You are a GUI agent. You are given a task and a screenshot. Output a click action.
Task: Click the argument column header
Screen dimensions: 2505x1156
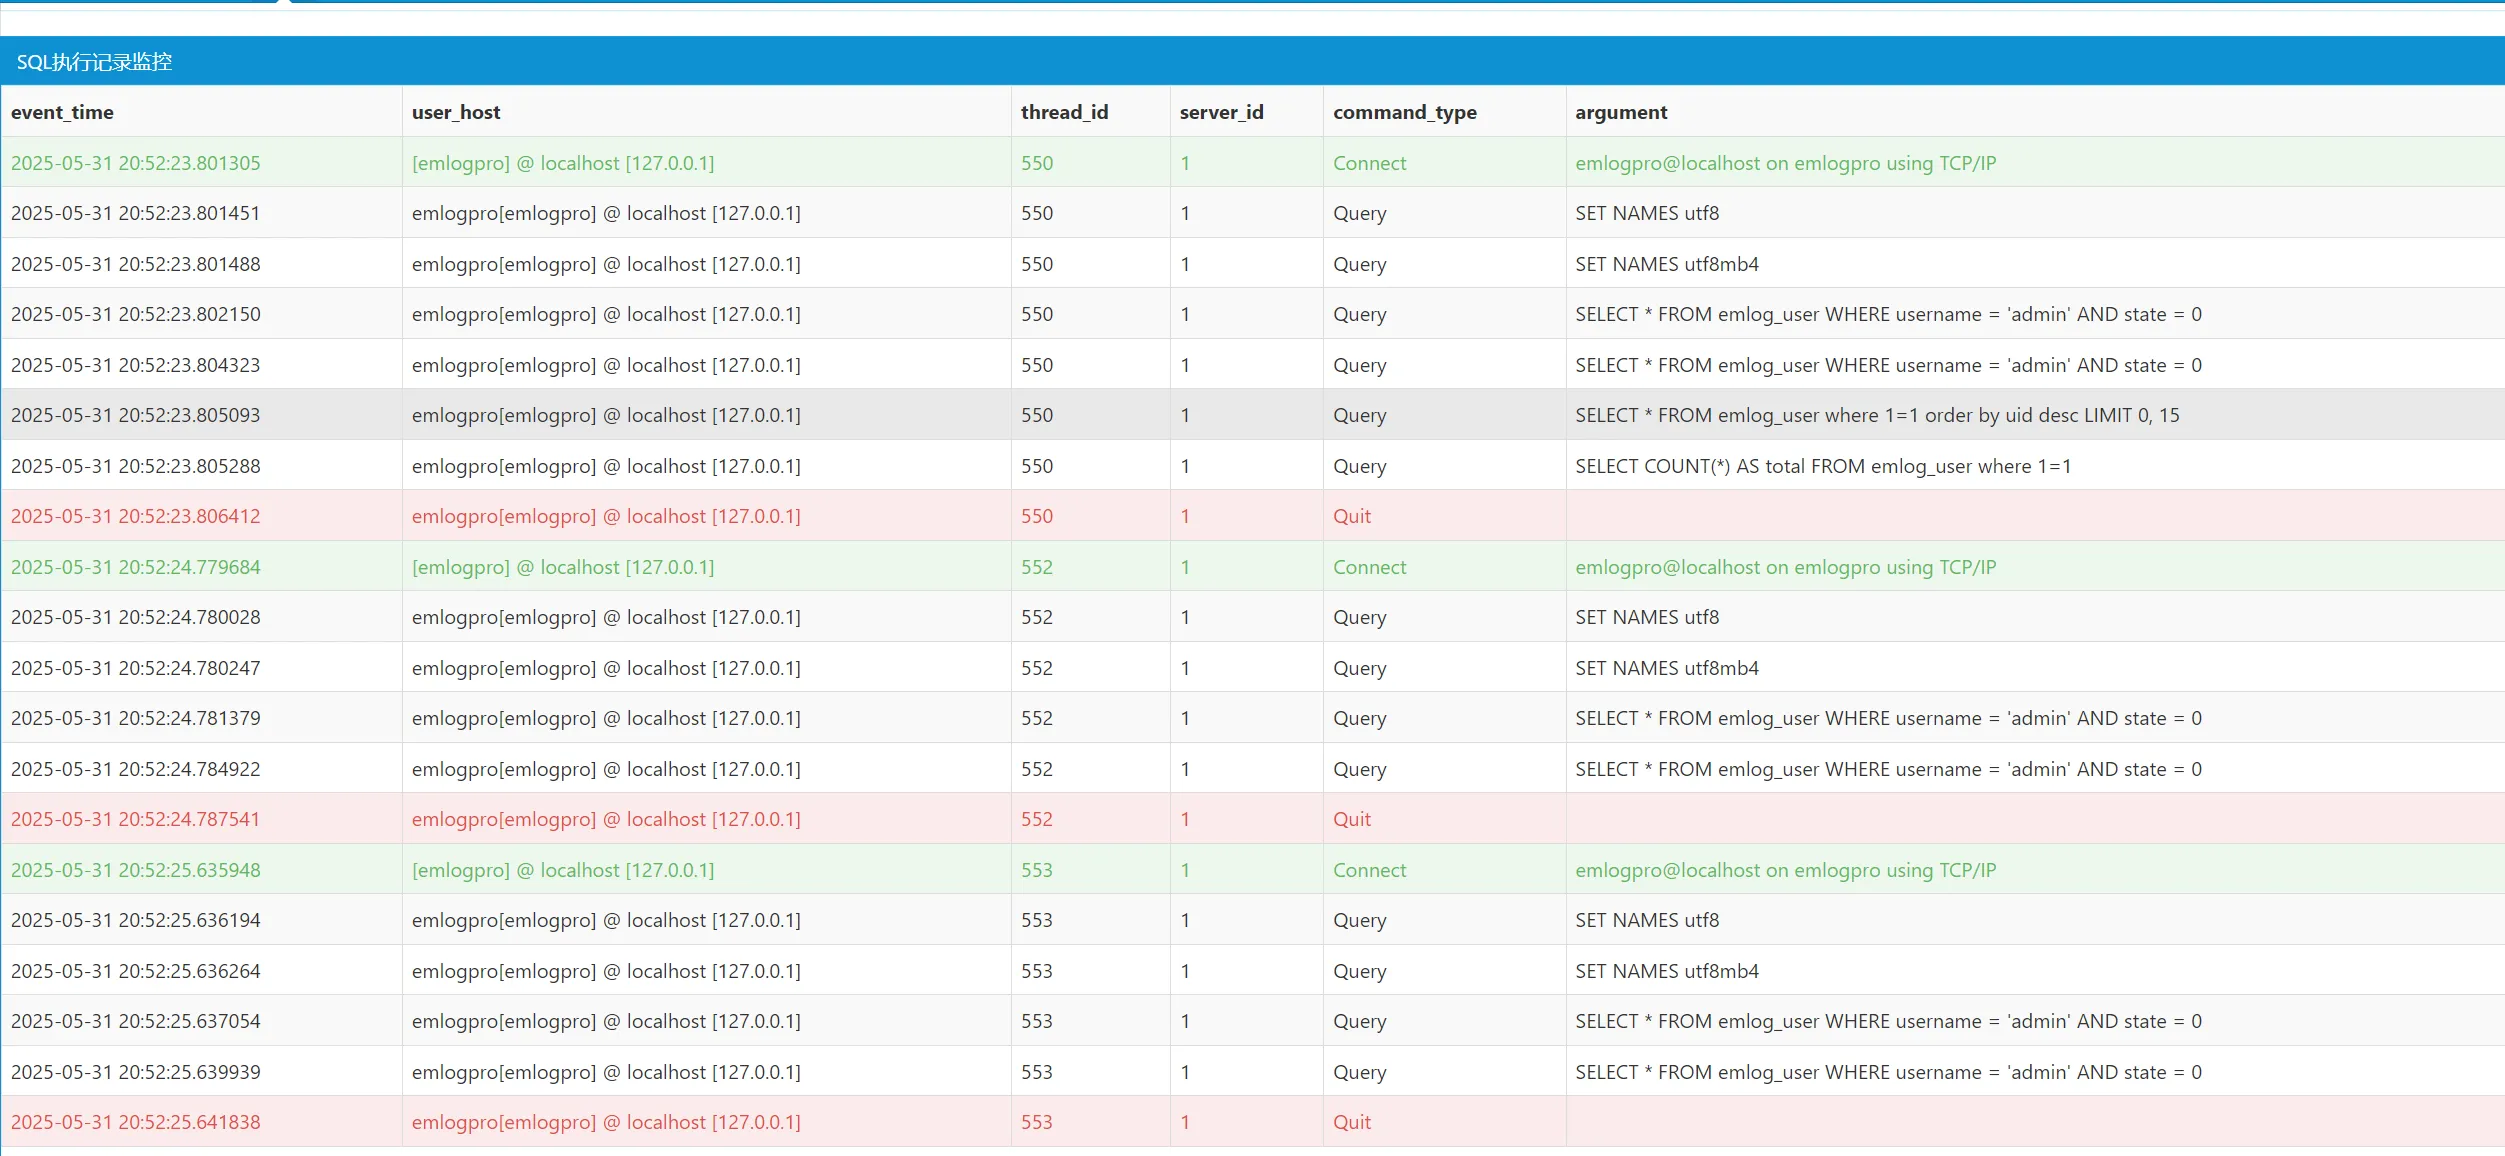point(1621,112)
